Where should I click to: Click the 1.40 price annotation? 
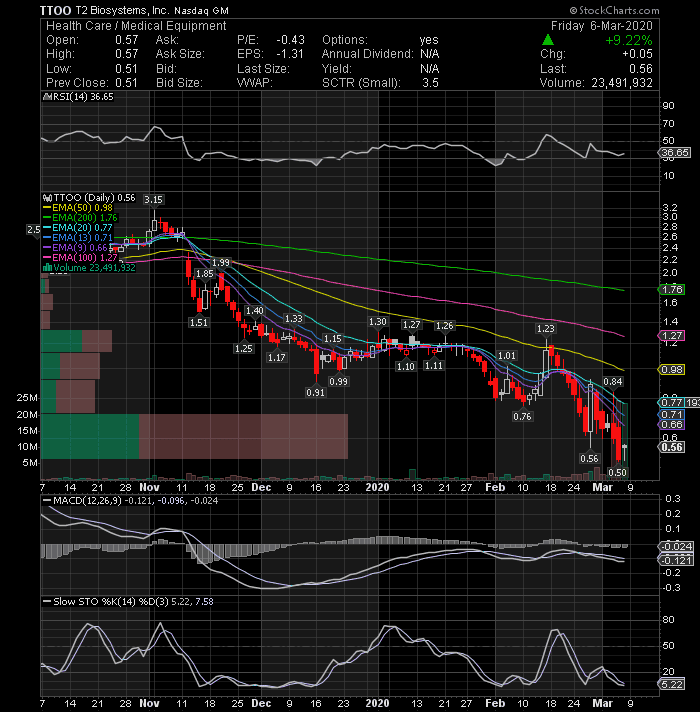(255, 311)
